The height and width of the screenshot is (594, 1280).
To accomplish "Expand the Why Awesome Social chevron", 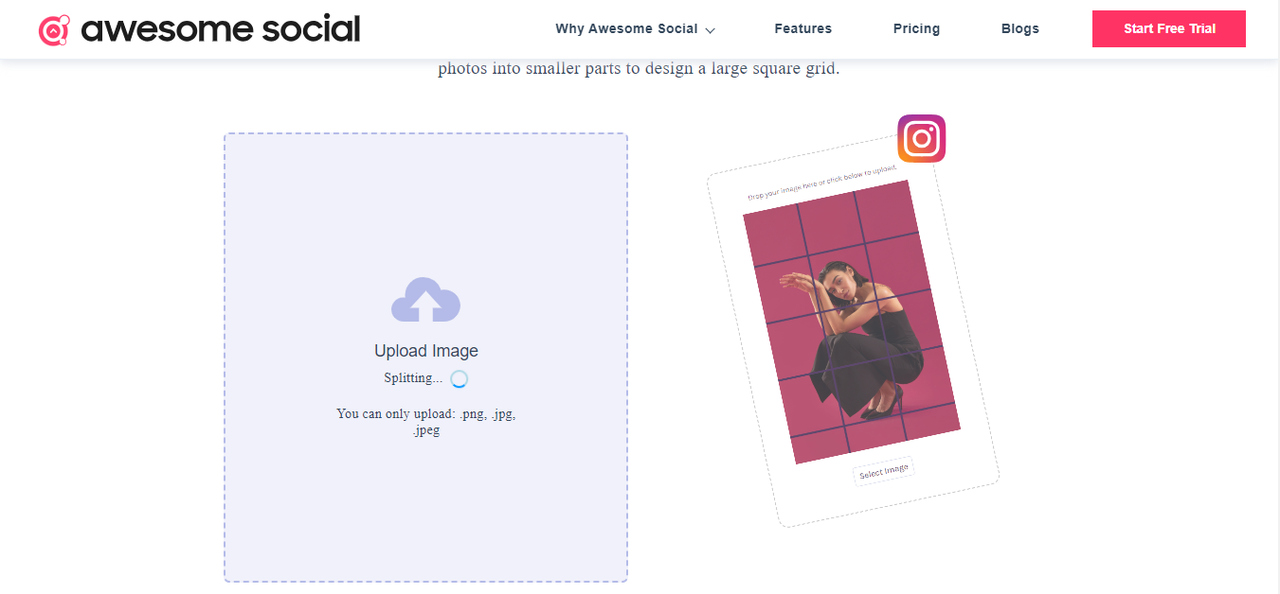I will [710, 30].
